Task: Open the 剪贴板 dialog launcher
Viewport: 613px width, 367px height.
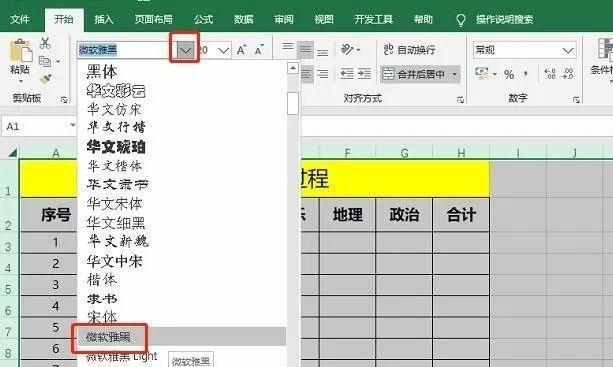Action: pyautogui.click(x=64, y=100)
